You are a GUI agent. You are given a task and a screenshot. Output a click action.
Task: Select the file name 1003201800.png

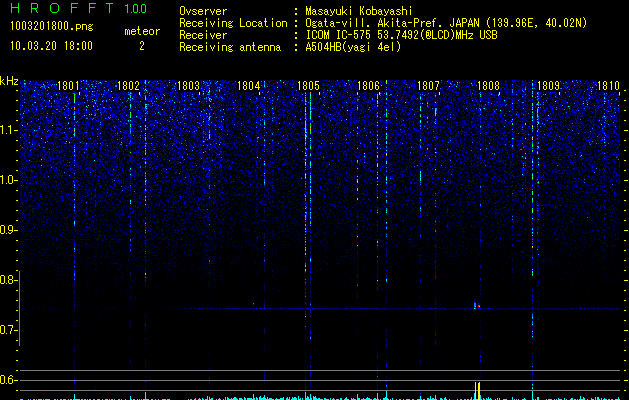click(x=52, y=26)
